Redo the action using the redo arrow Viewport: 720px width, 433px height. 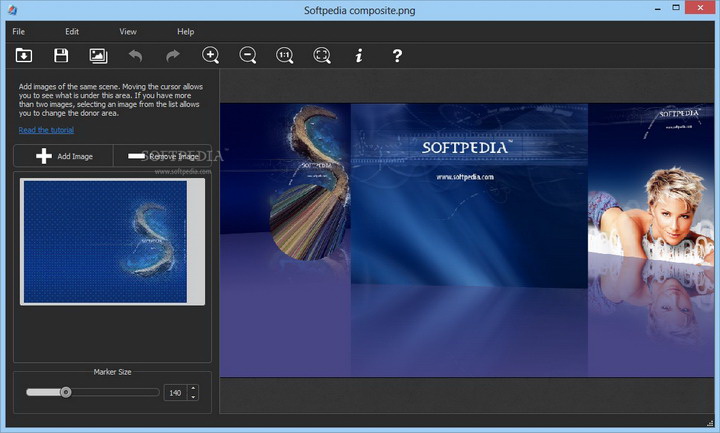[x=172, y=56]
